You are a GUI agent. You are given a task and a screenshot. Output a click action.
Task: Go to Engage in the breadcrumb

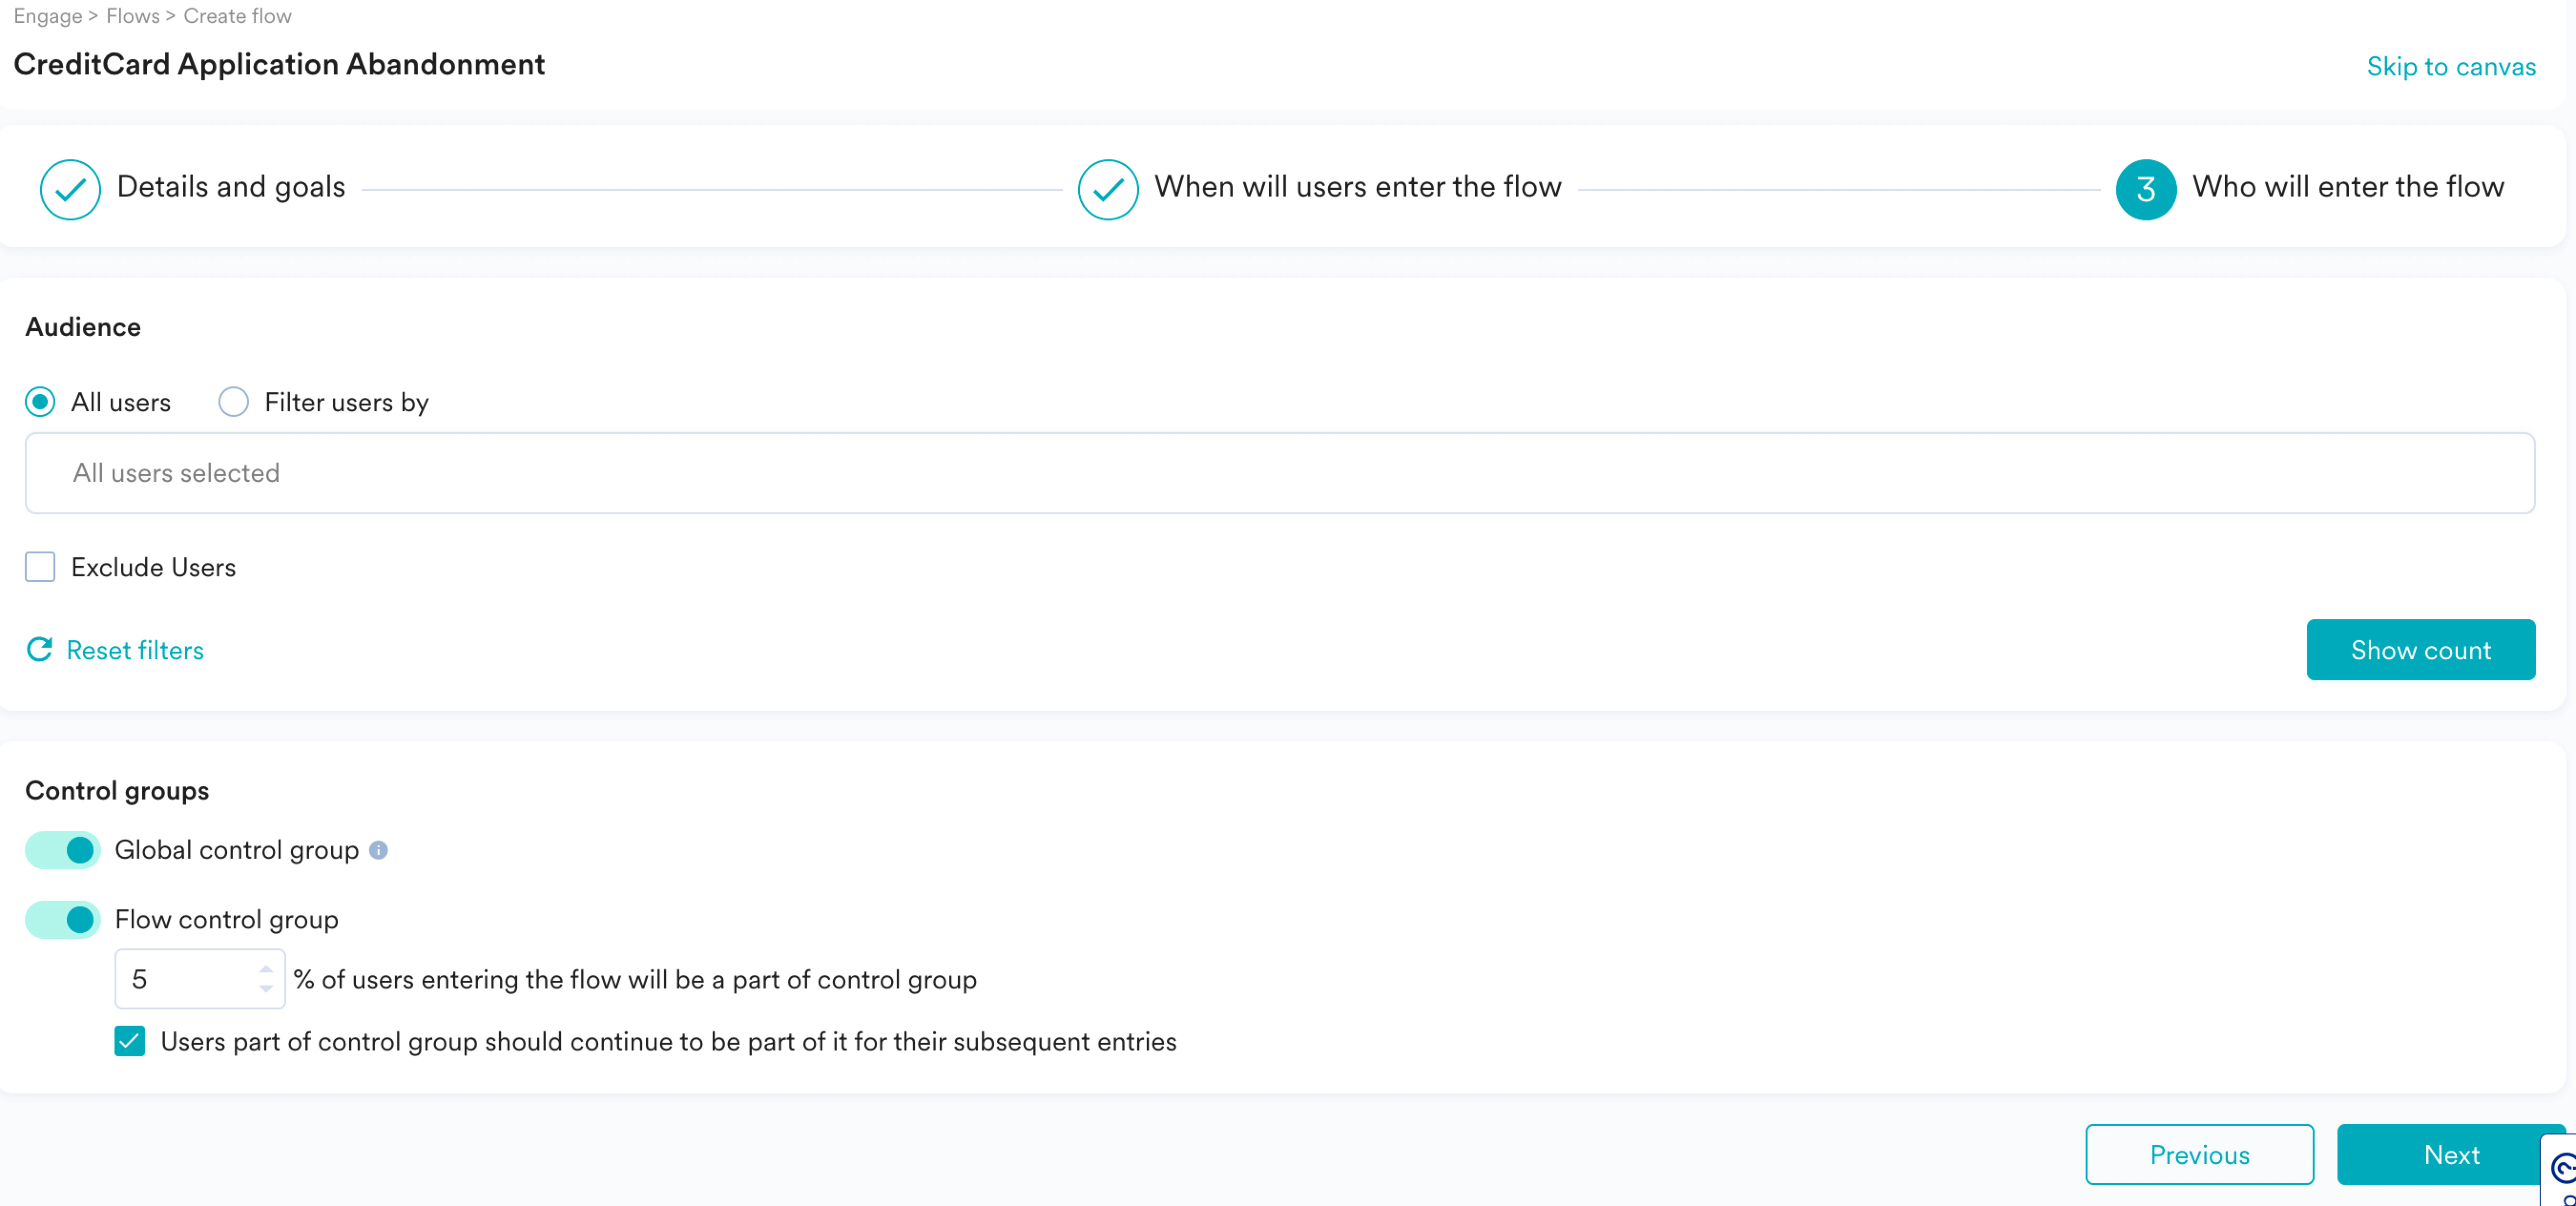pos(47,16)
